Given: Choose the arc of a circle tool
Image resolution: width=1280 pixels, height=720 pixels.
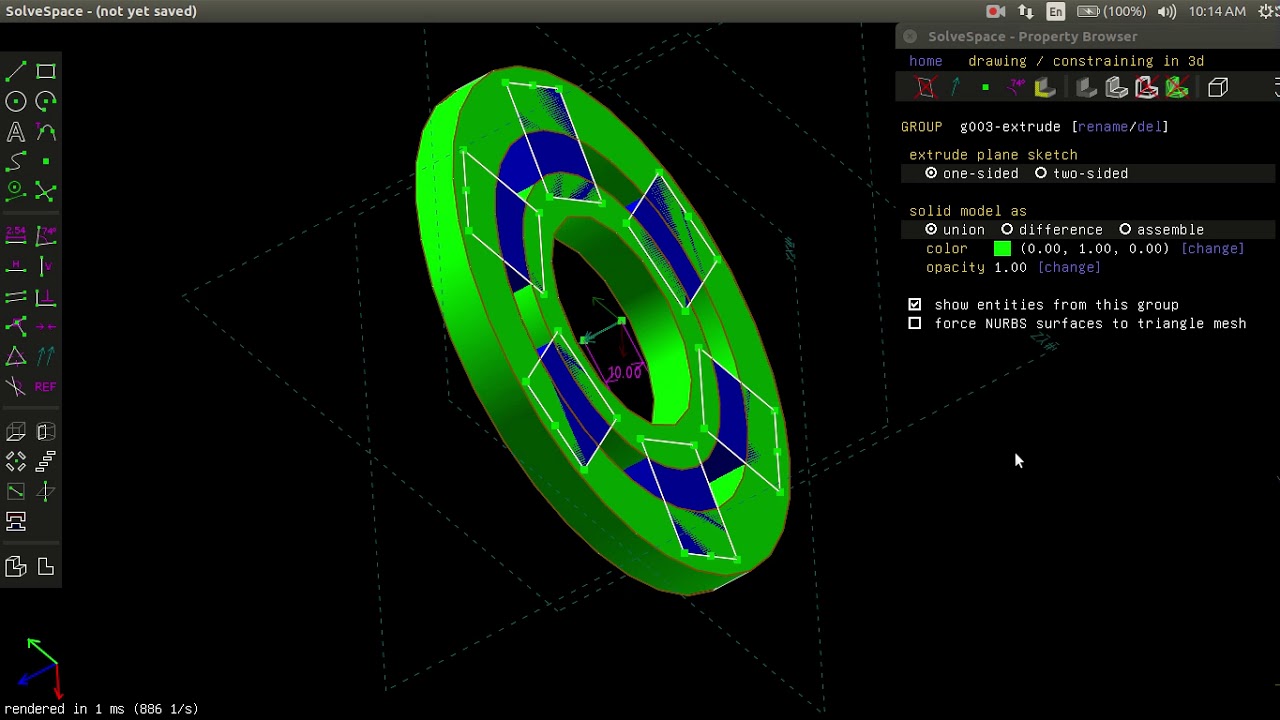Looking at the screenshot, I should click(46, 101).
